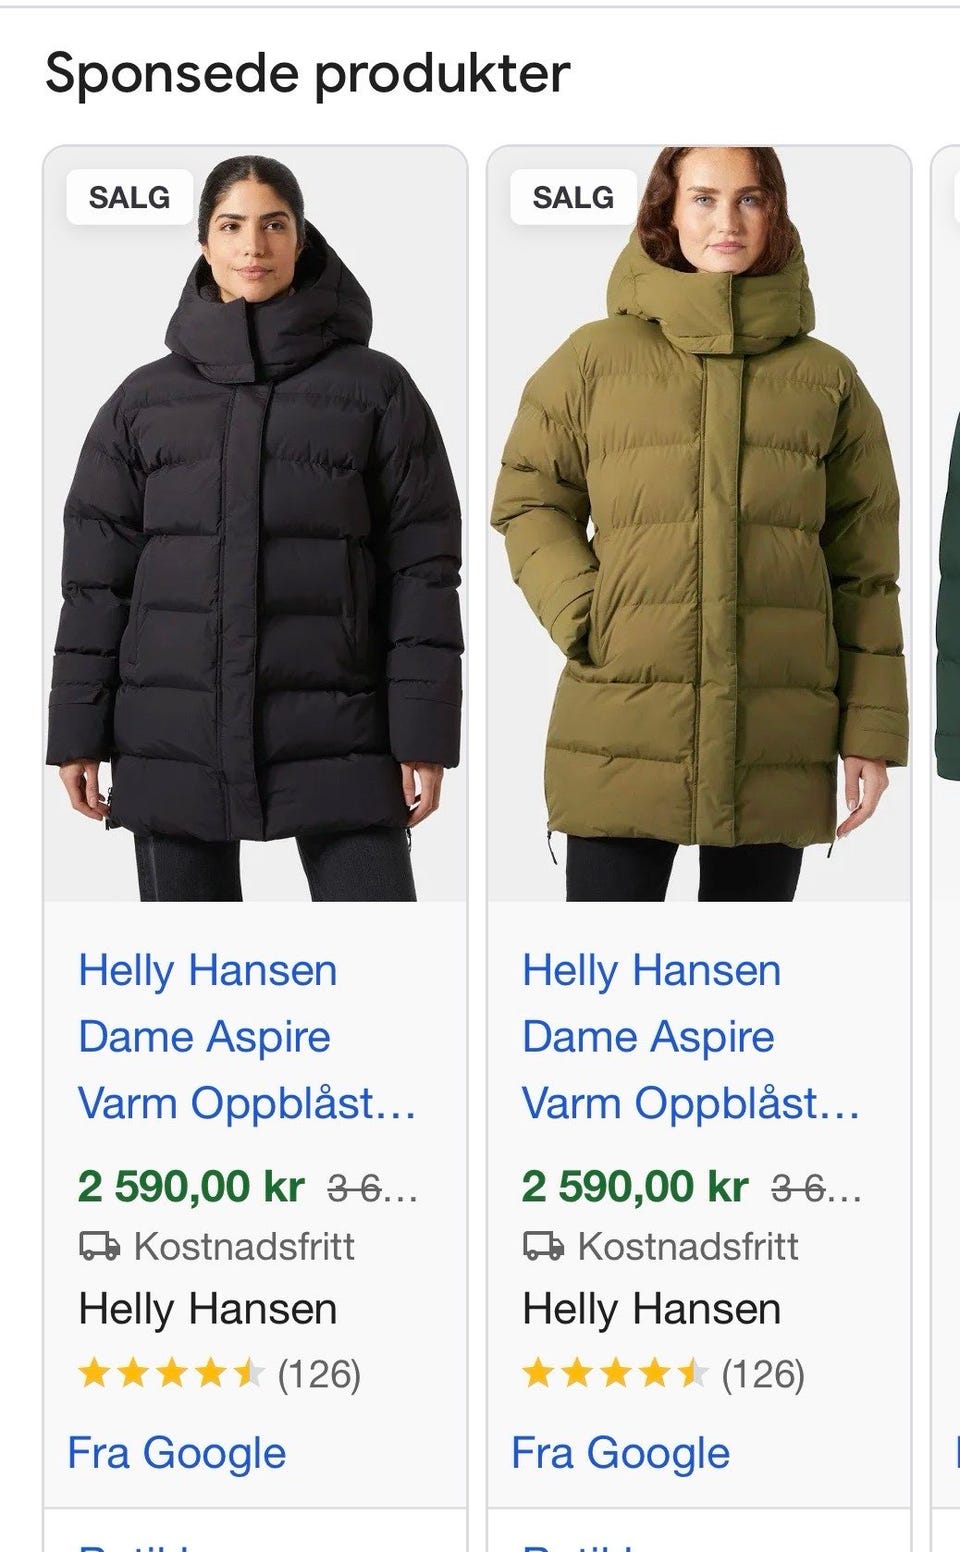The image size is (960, 1552).
Task: Open the black Helly Hansen jacket image
Action: 256,524
